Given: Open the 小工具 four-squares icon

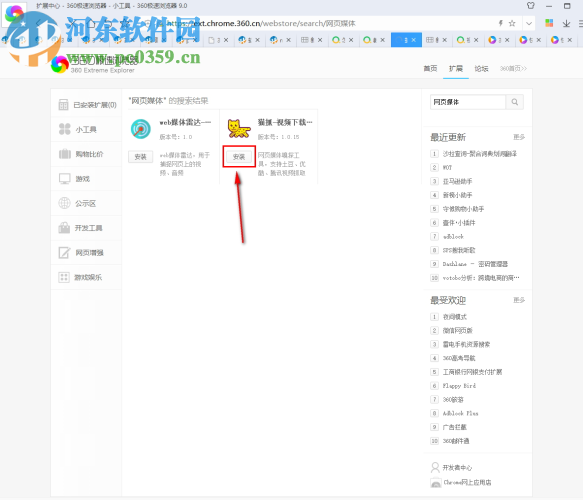Looking at the screenshot, I should coord(65,129).
